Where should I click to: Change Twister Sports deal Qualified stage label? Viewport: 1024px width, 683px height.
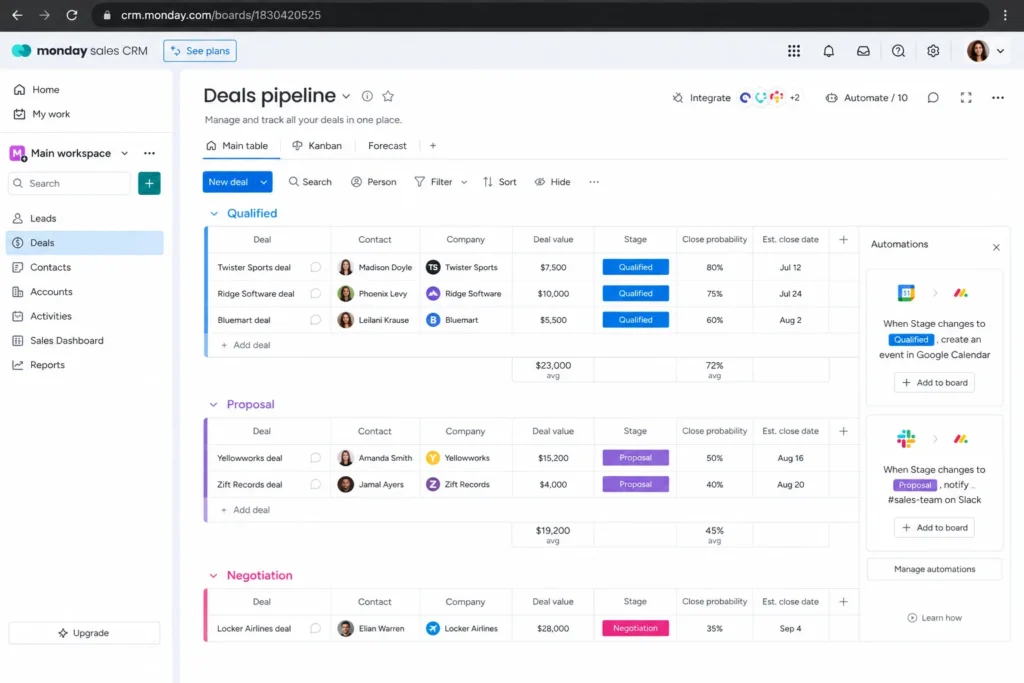(x=635, y=267)
